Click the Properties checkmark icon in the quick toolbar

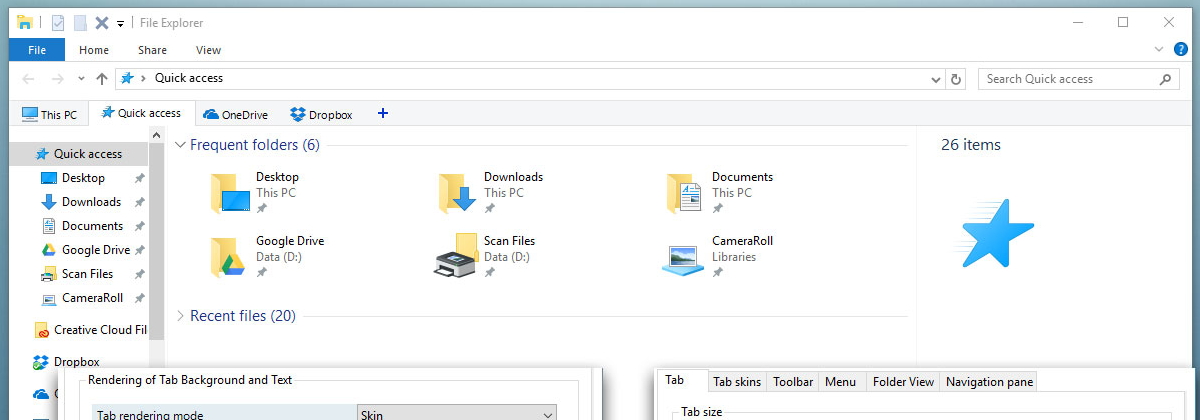pos(58,22)
